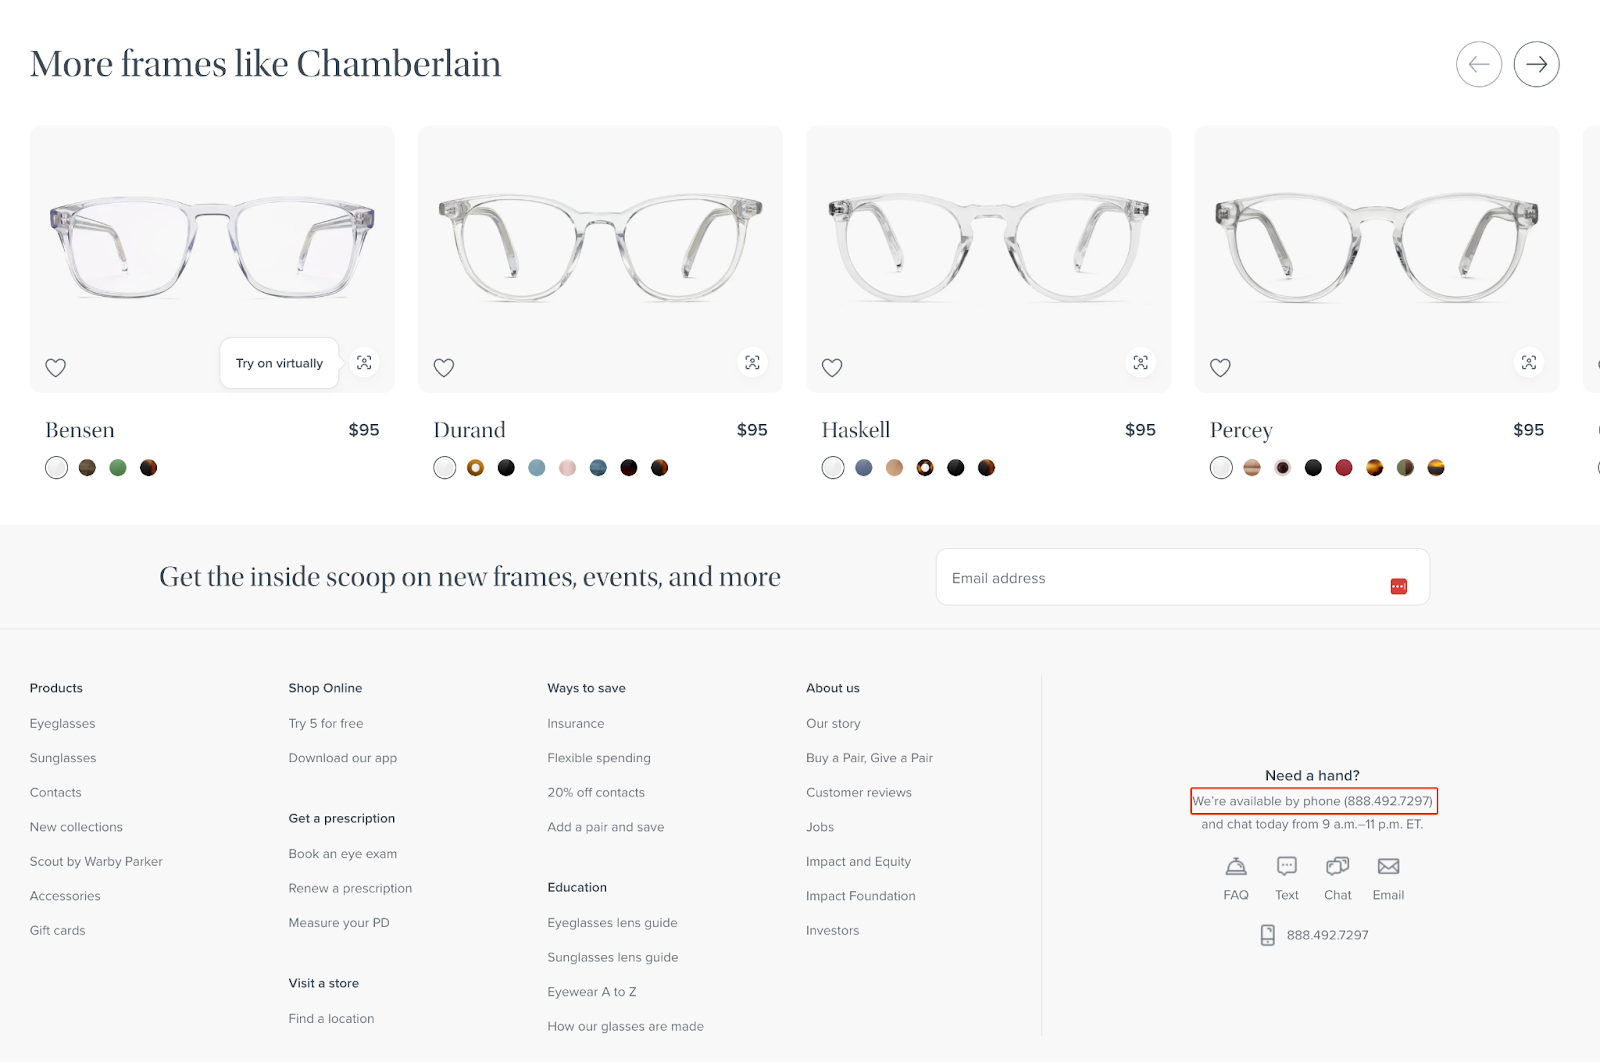Screen dimensions: 1600x1062
Task: Add Percey to favorites via the heart icon
Action: coord(1220,367)
